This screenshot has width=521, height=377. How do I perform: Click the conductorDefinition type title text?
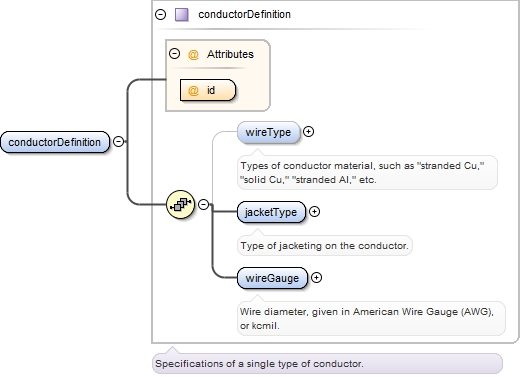(x=244, y=14)
